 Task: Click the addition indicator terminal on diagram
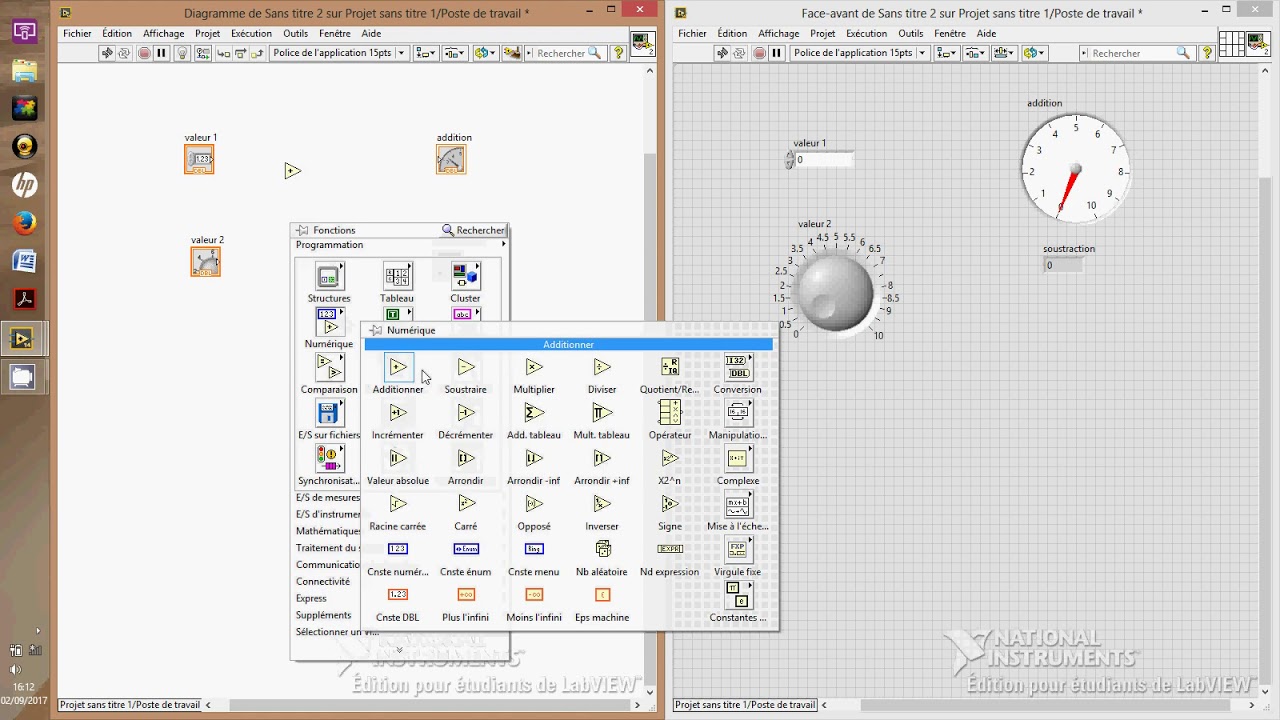pyautogui.click(x=451, y=160)
